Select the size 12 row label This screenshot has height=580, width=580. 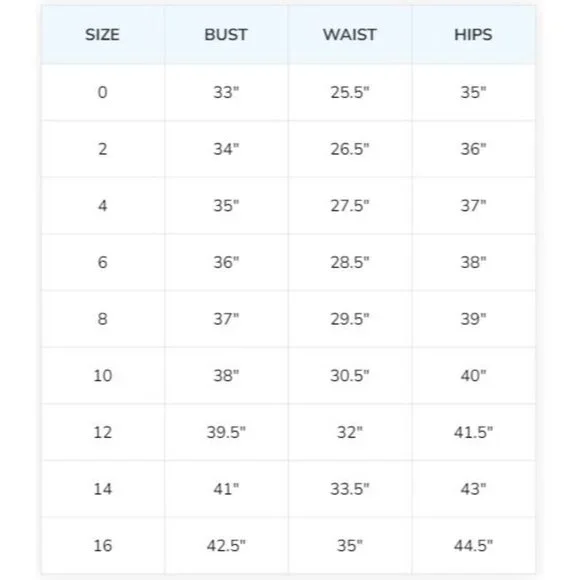(x=102, y=432)
